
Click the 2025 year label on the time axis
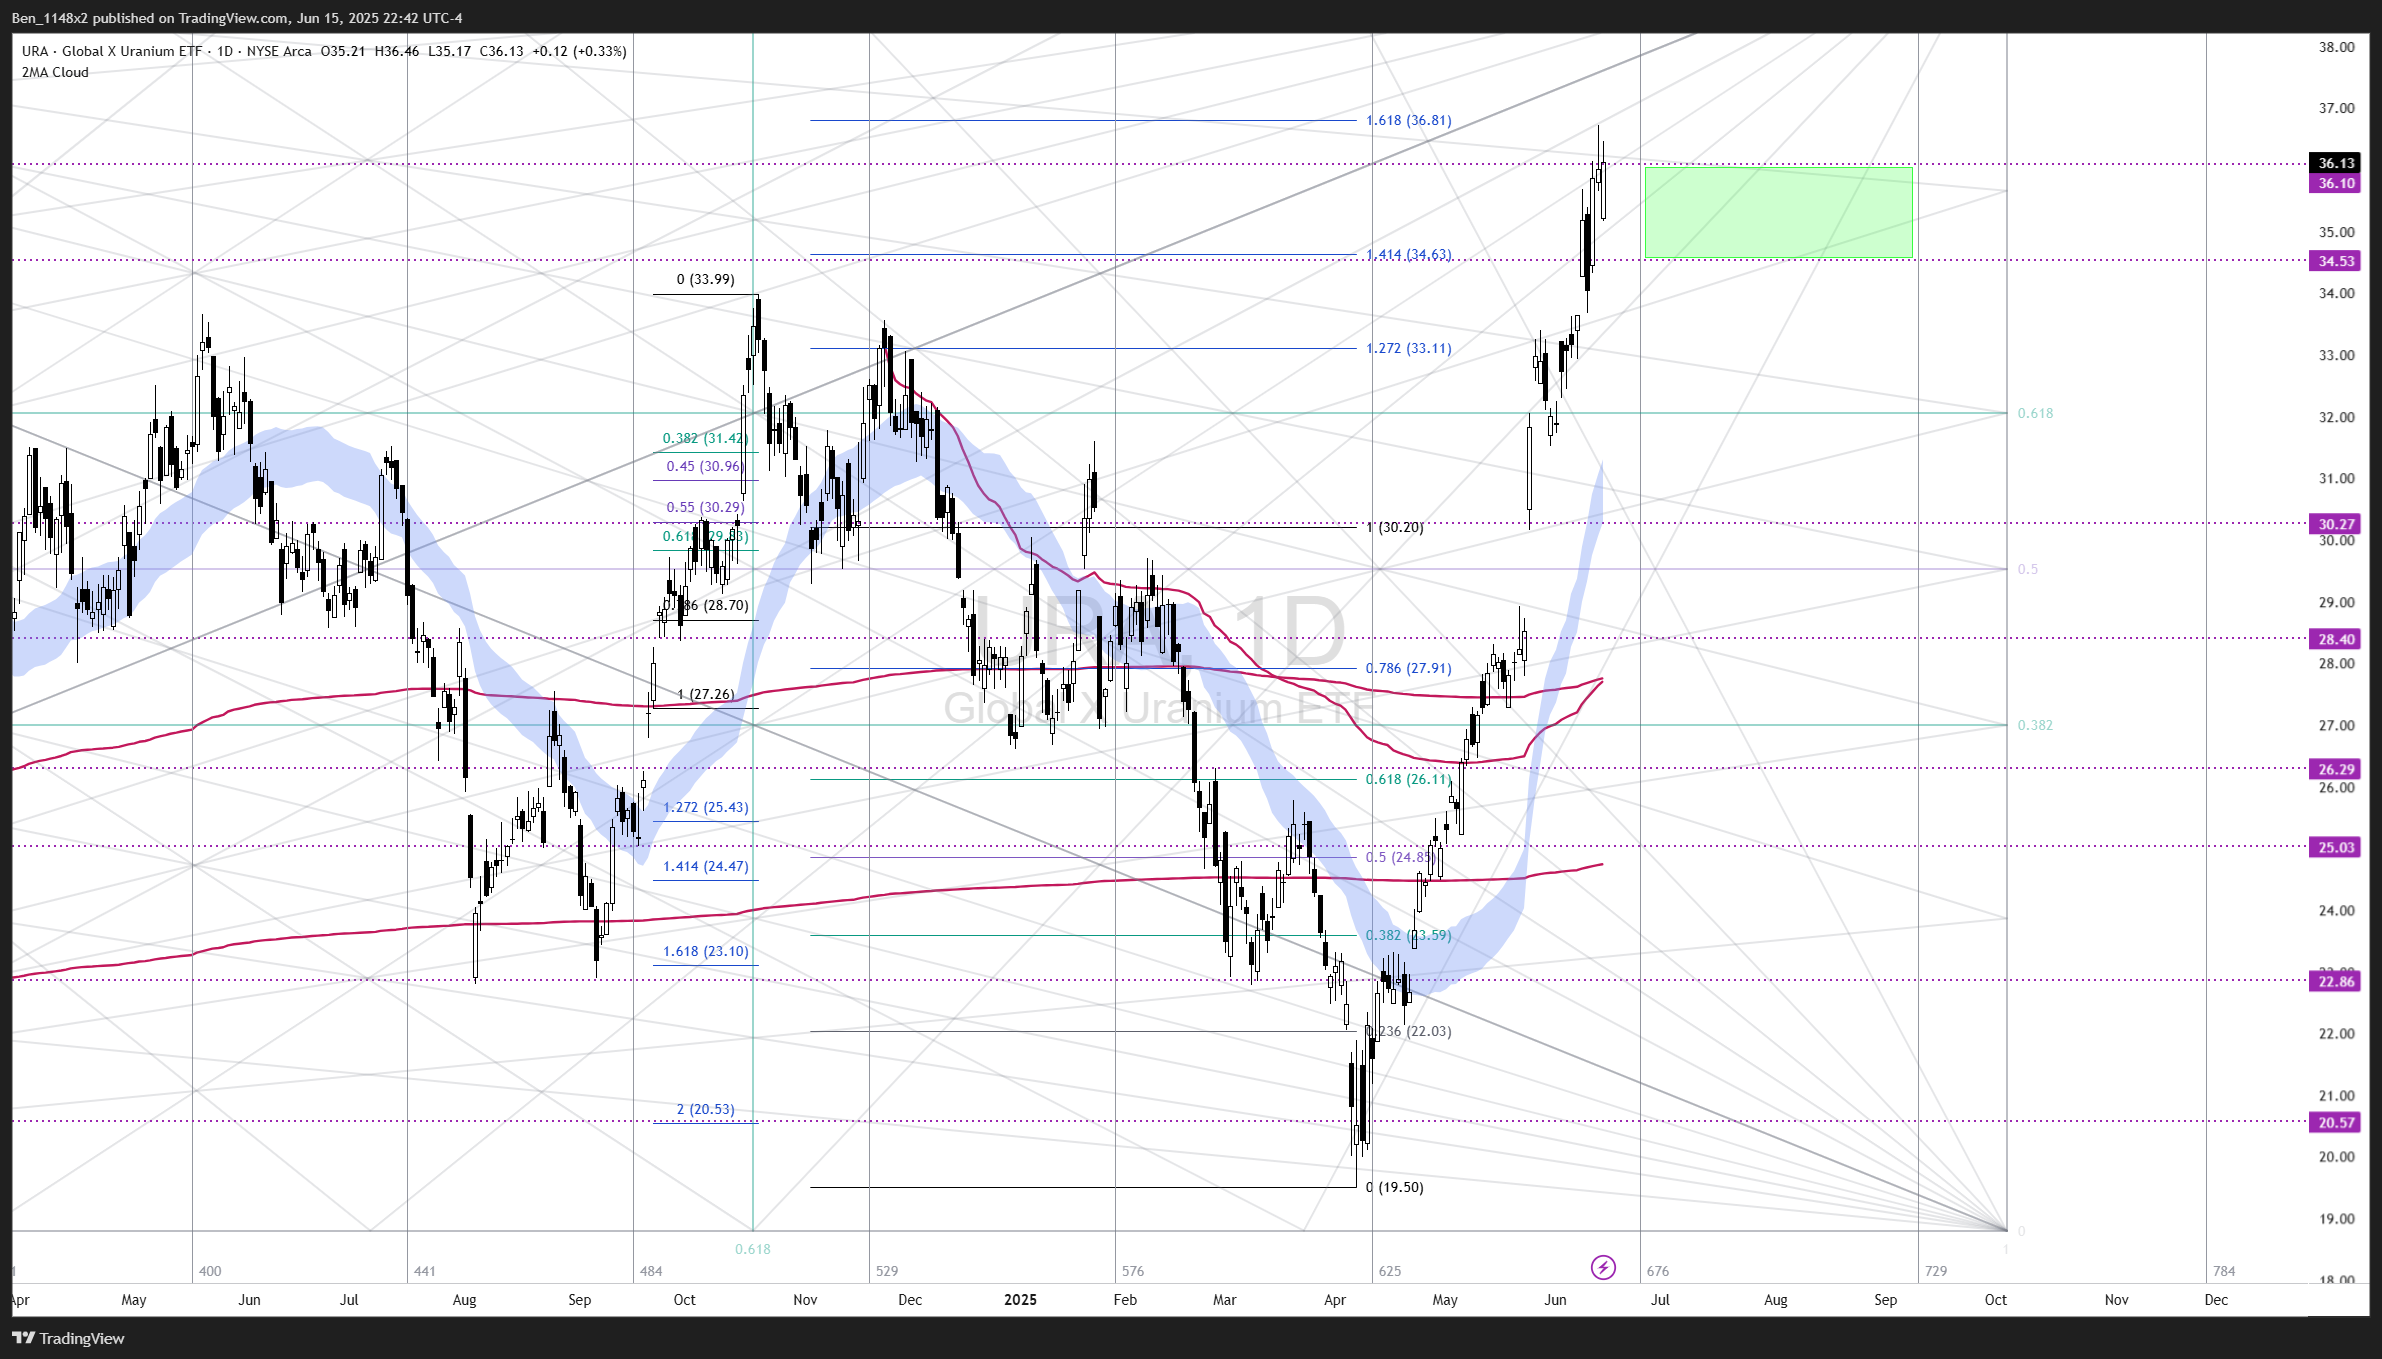coord(1020,1300)
